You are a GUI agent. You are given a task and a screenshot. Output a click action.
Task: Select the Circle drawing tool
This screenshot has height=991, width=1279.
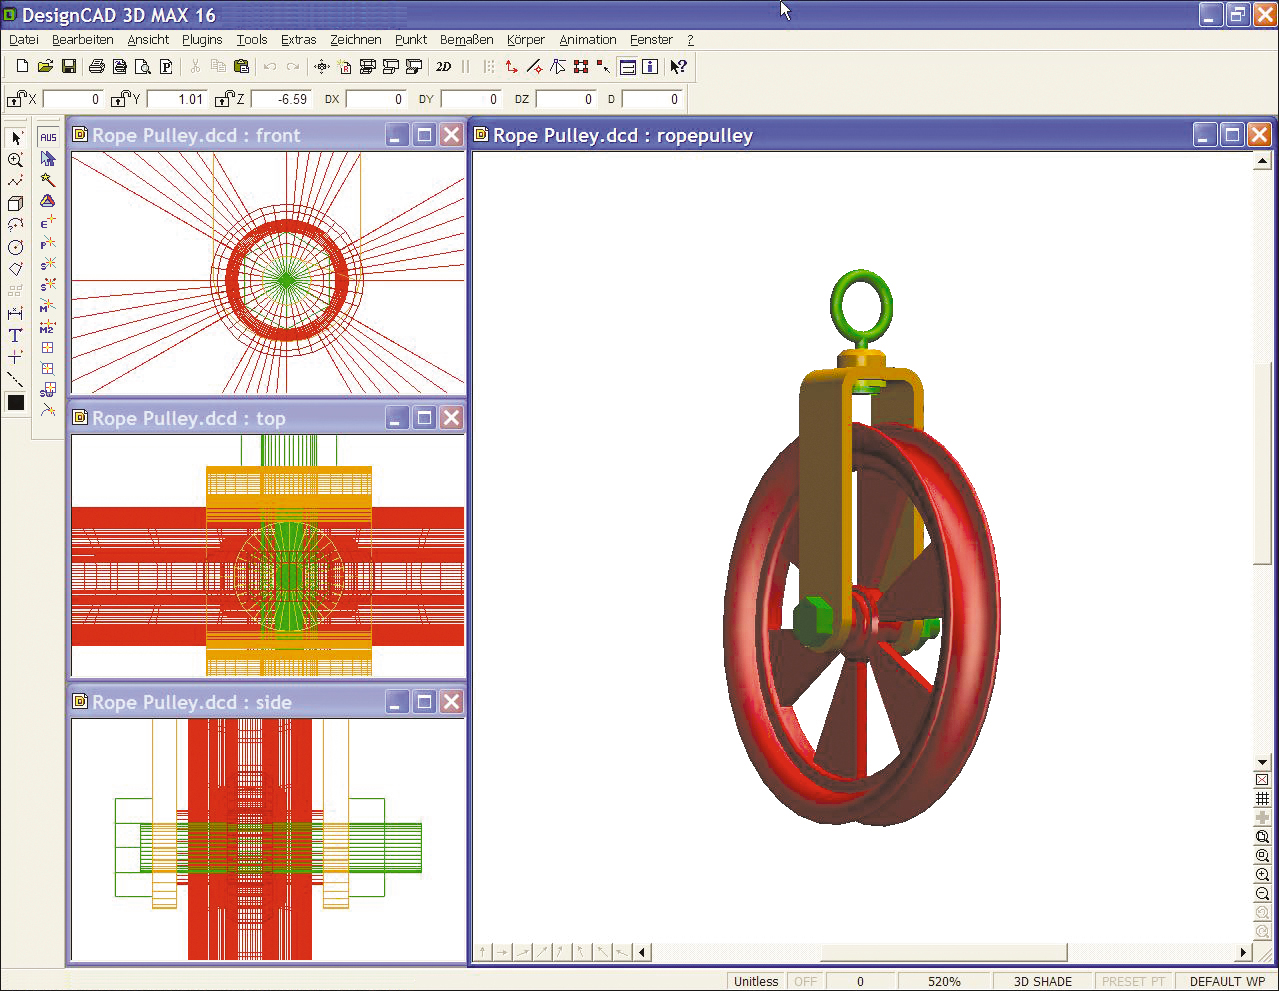coord(15,246)
